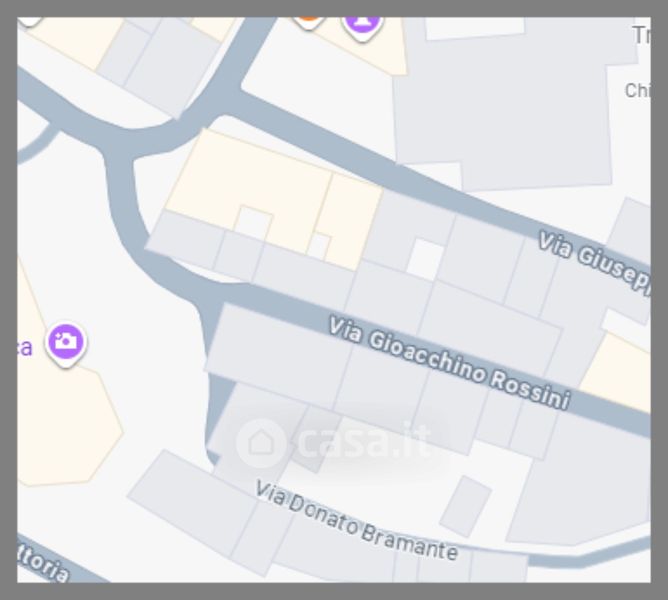The width and height of the screenshot is (668, 600).
Task: Click the casa.it house logo icon
Action: 261,443
